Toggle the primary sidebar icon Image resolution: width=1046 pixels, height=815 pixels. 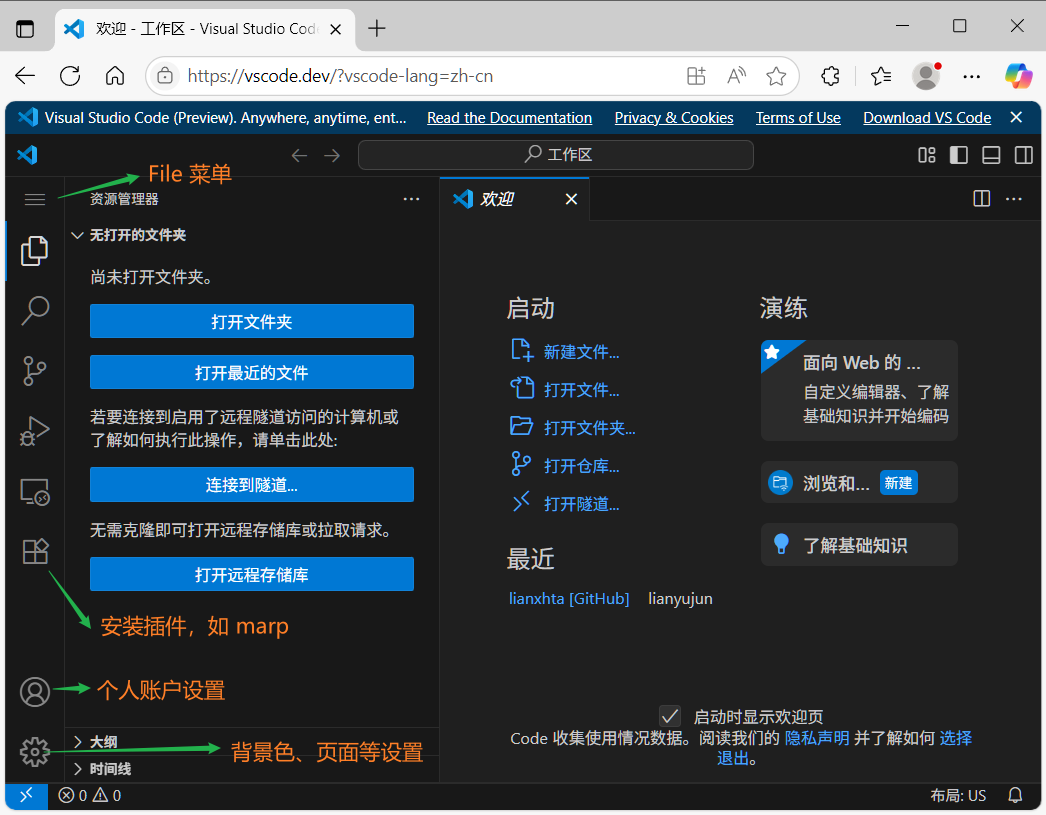[x=957, y=155]
